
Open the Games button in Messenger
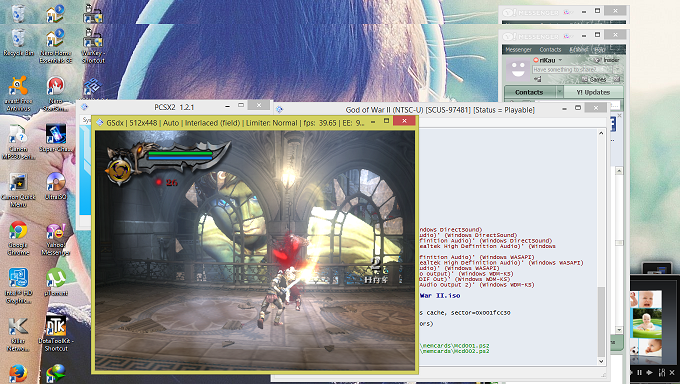(594, 79)
